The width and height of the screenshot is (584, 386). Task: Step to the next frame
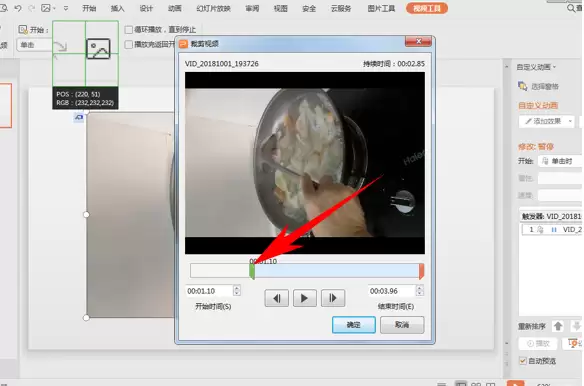point(333,298)
